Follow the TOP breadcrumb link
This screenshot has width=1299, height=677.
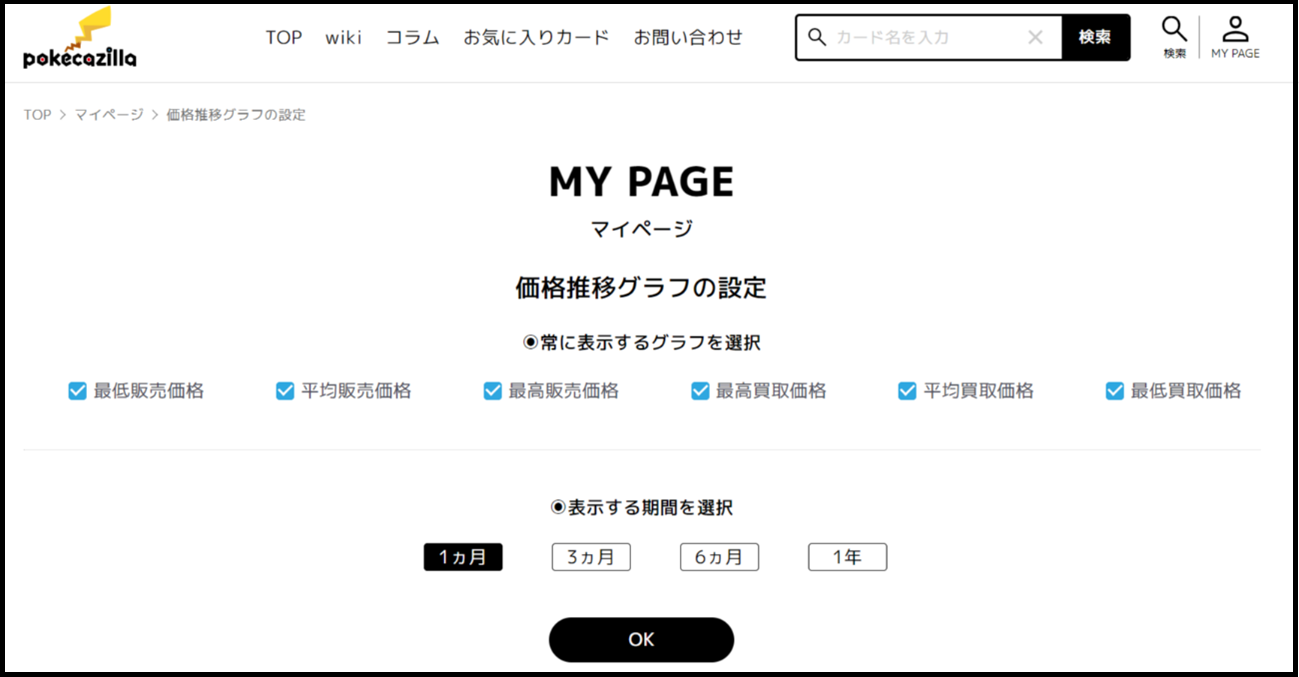click(37, 115)
